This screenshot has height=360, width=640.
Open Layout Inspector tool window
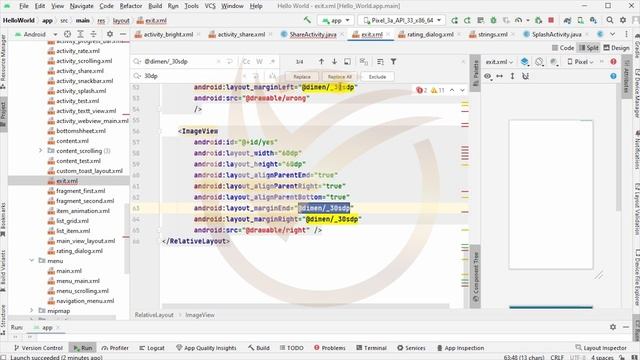click(601, 348)
